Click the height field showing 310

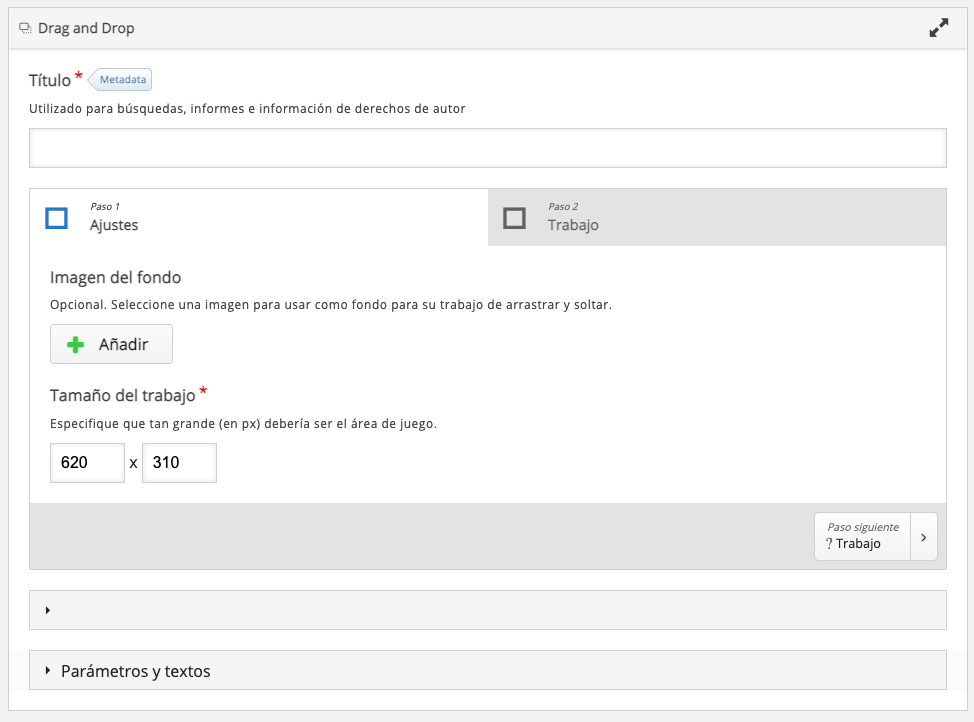click(x=180, y=463)
